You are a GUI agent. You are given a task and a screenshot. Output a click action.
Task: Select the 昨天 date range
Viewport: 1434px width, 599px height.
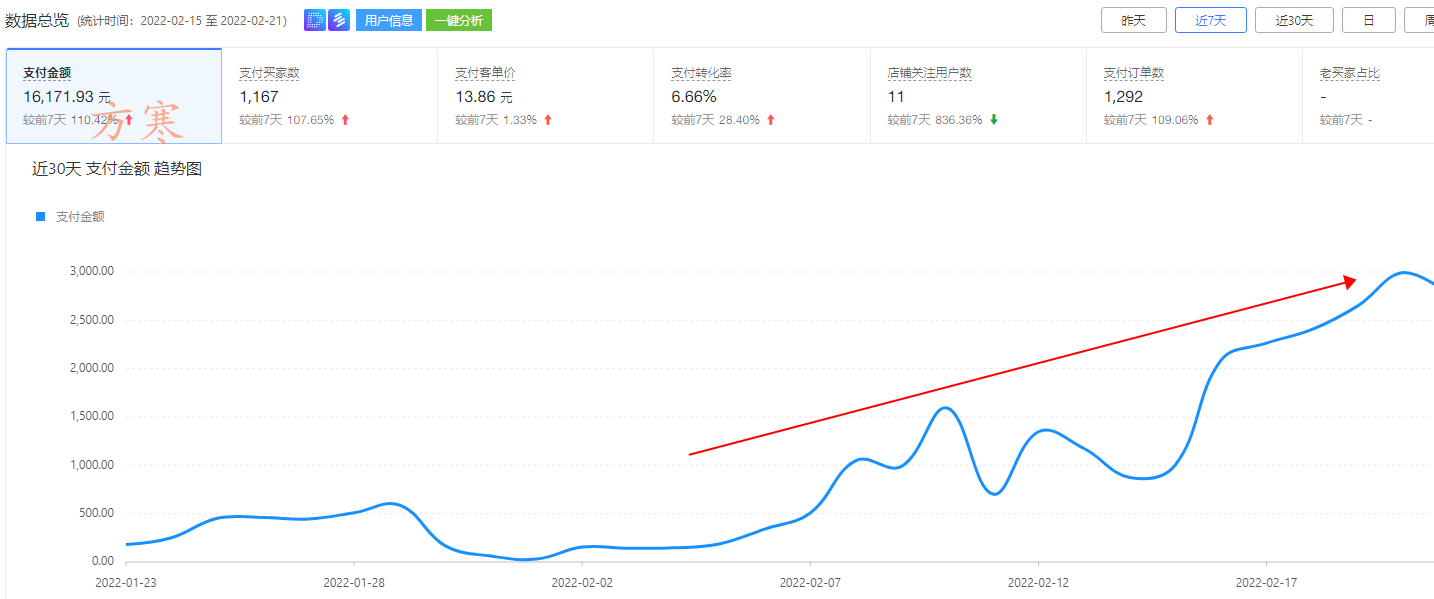[1133, 20]
